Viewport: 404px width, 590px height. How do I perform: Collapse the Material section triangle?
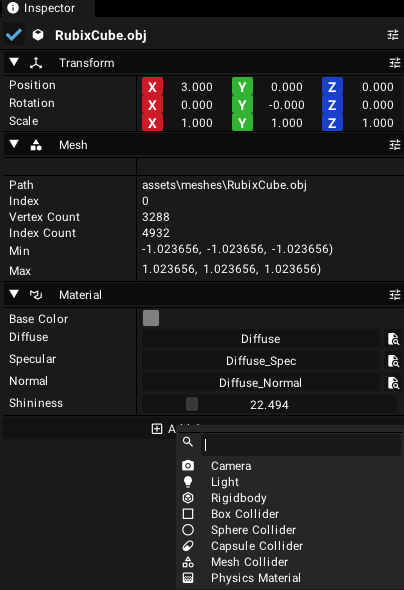[14, 294]
